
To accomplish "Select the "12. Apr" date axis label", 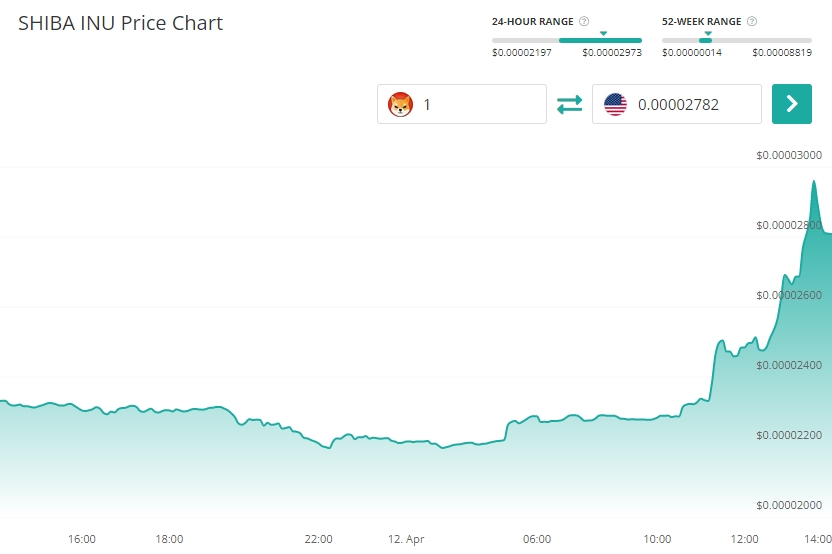I will (406, 539).
